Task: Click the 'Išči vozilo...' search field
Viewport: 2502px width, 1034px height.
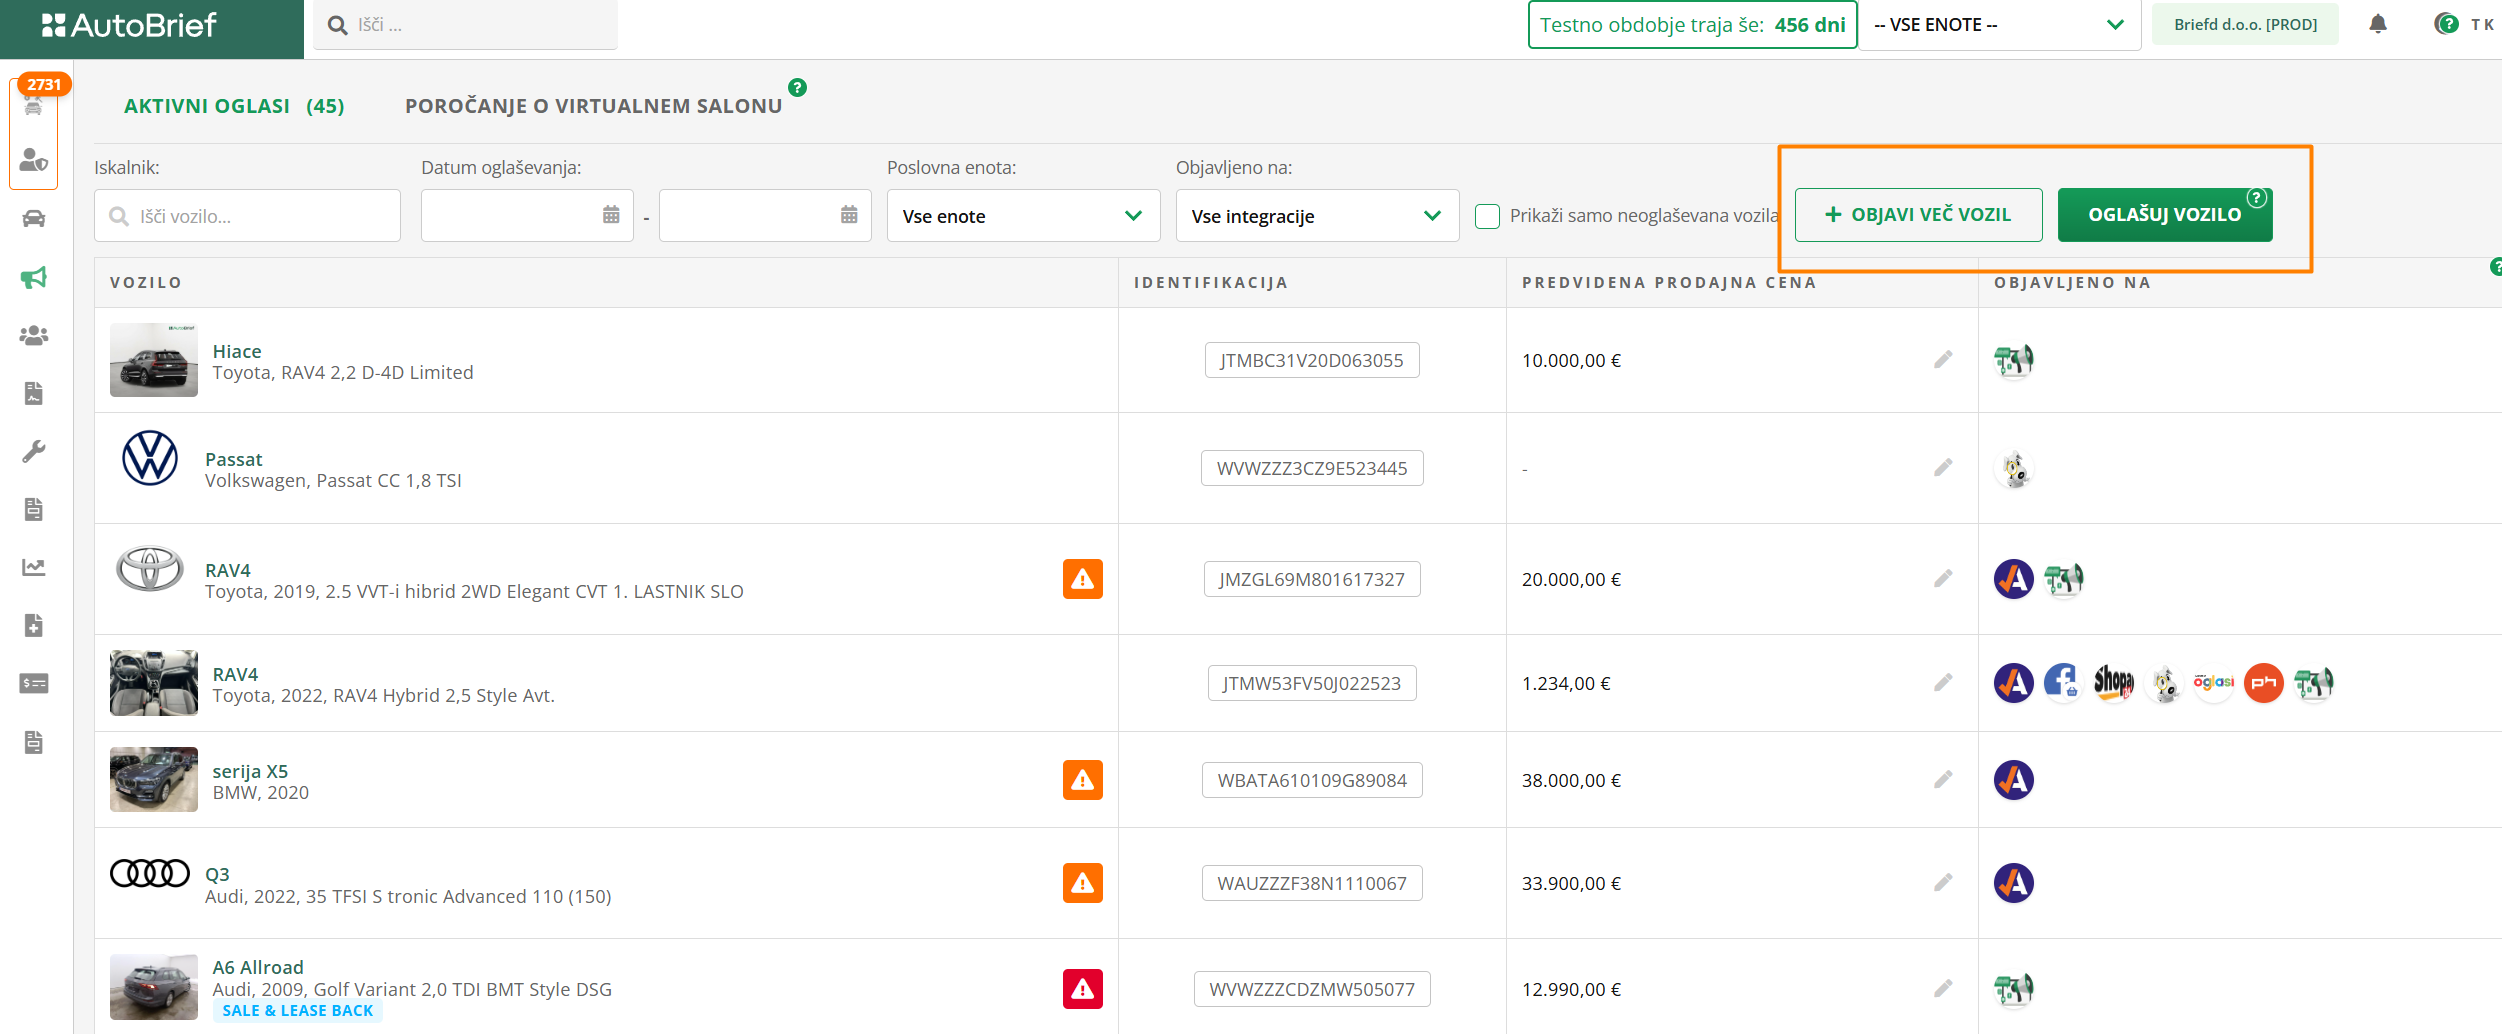Action: click(247, 216)
